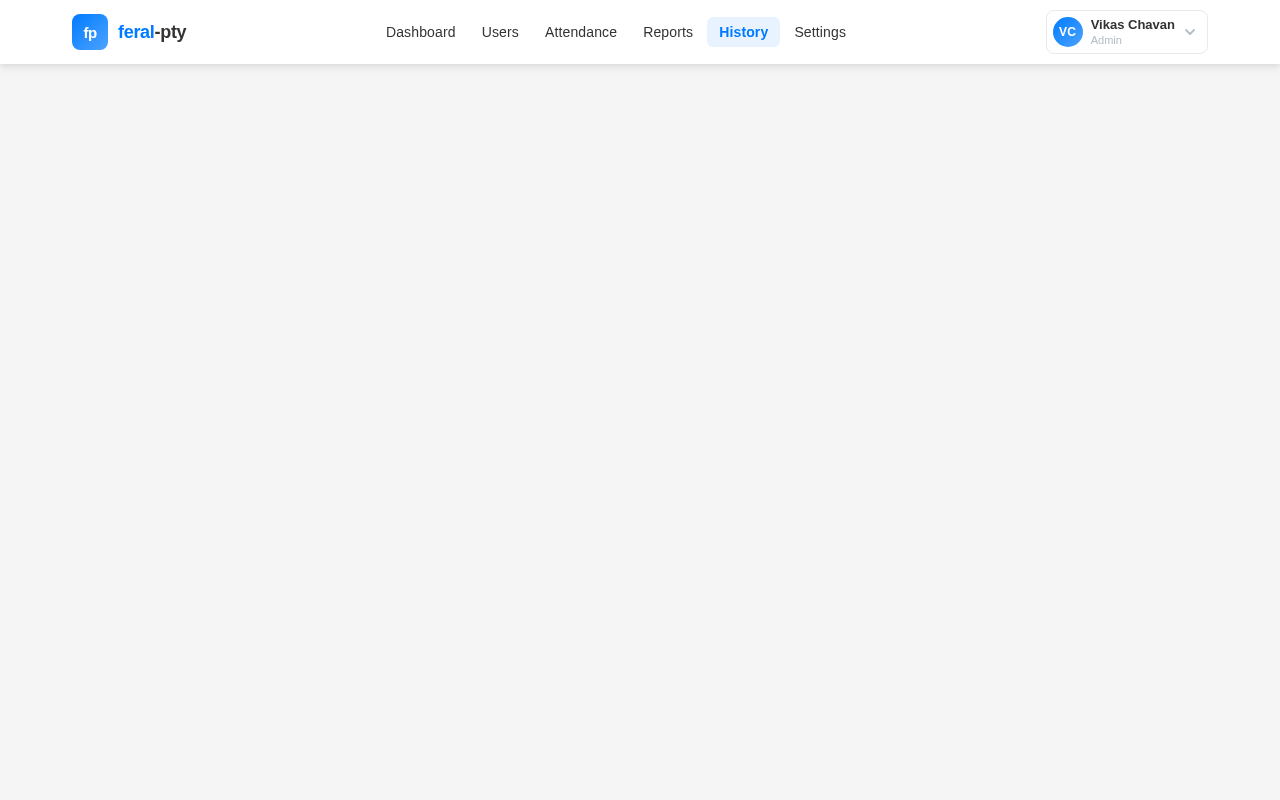Image resolution: width=1280 pixels, height=800 pixels.
Task: Select the History tab
Action: tap(743, 32)
